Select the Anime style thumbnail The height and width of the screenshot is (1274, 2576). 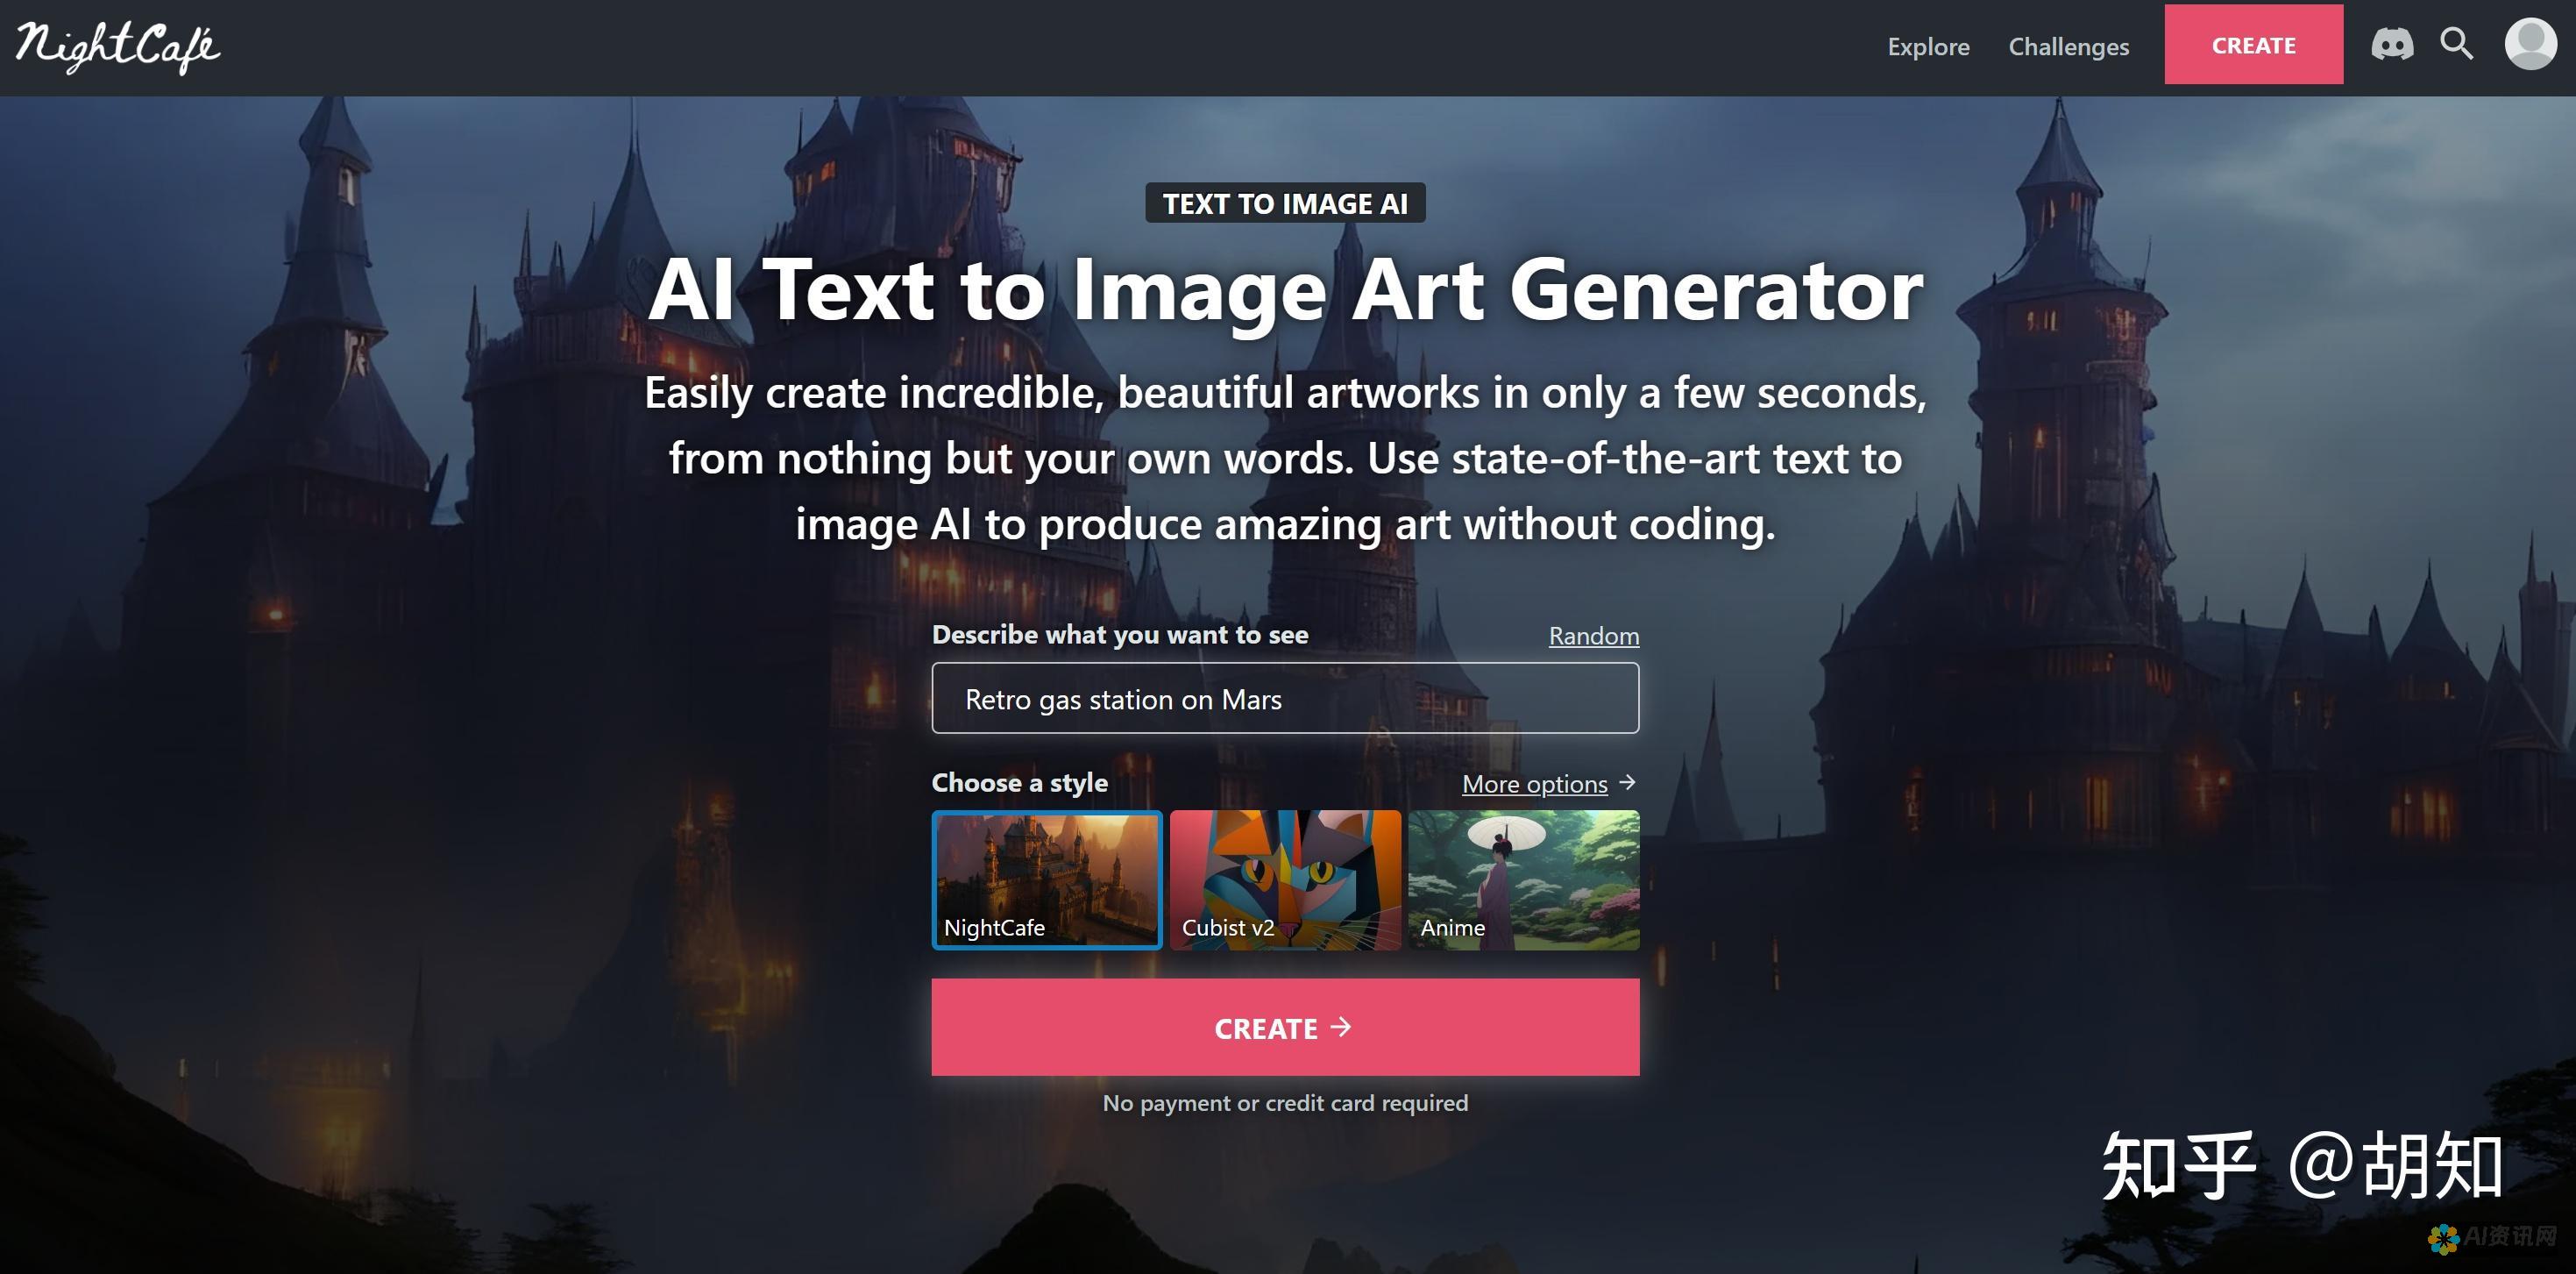(1523, 878)
